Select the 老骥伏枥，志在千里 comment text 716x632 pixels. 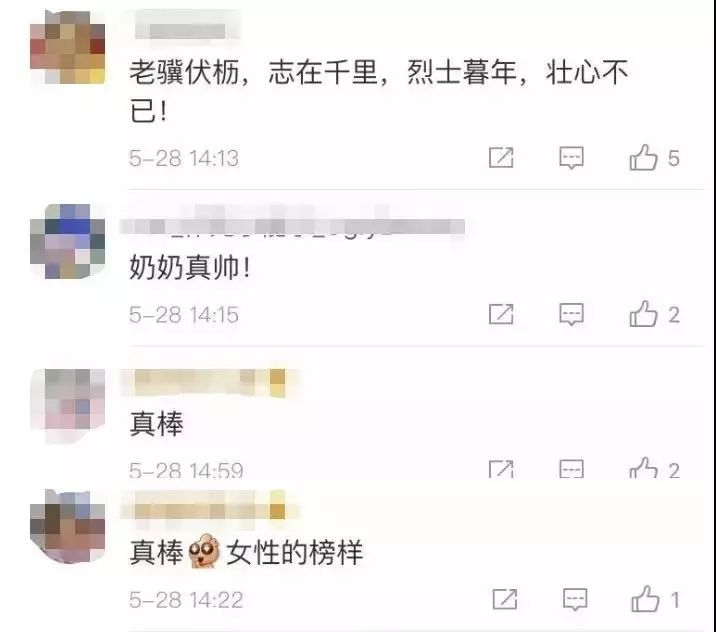pos(379,91)
